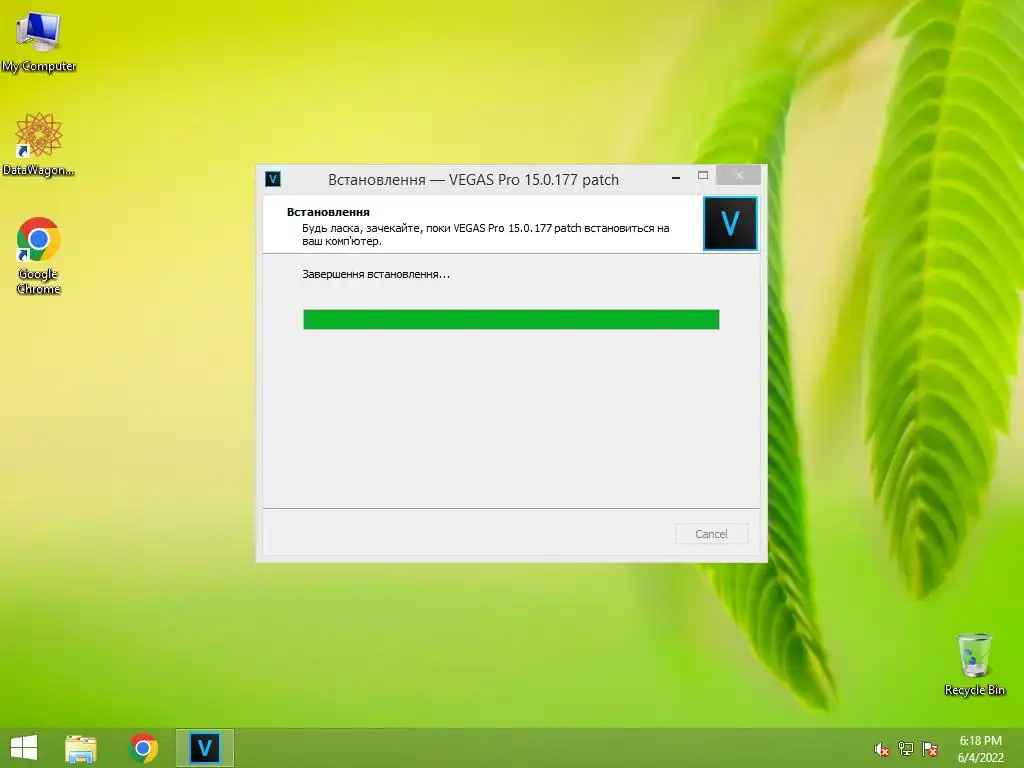Click the large VEGAS logo in installer header

730,223
